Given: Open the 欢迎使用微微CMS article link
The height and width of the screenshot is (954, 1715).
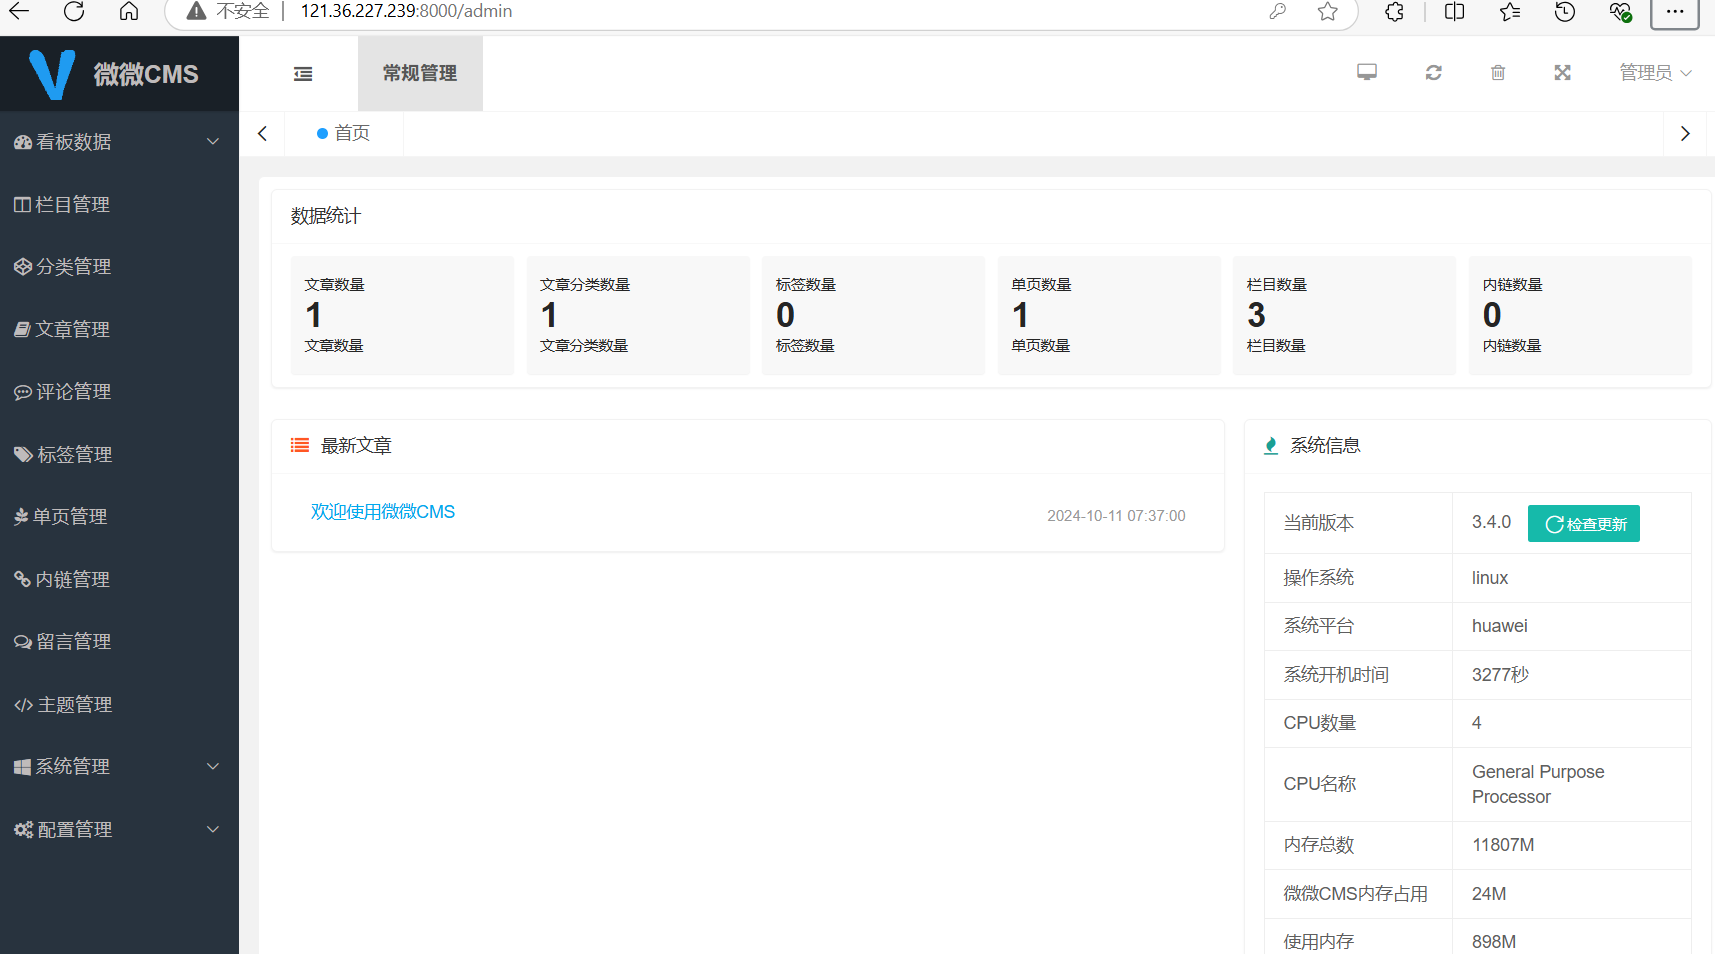Looking at the screenshot, I should pyautogui.click(x=382, y=512).
